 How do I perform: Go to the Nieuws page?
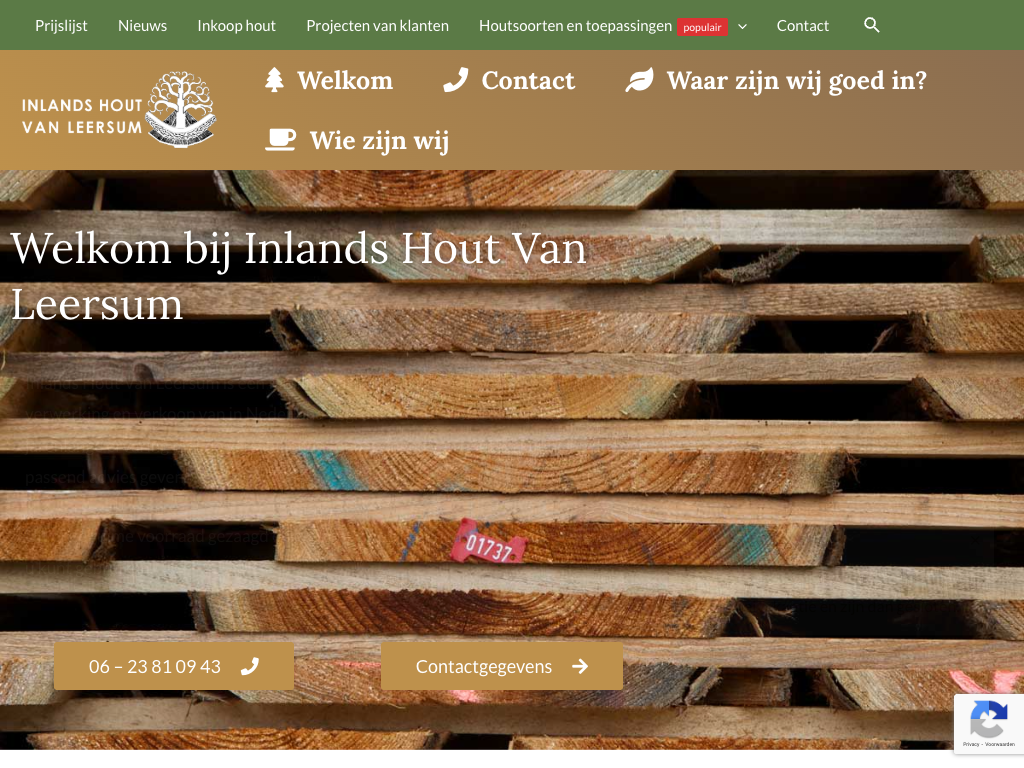pyautogui.click(x=142, y=25)
